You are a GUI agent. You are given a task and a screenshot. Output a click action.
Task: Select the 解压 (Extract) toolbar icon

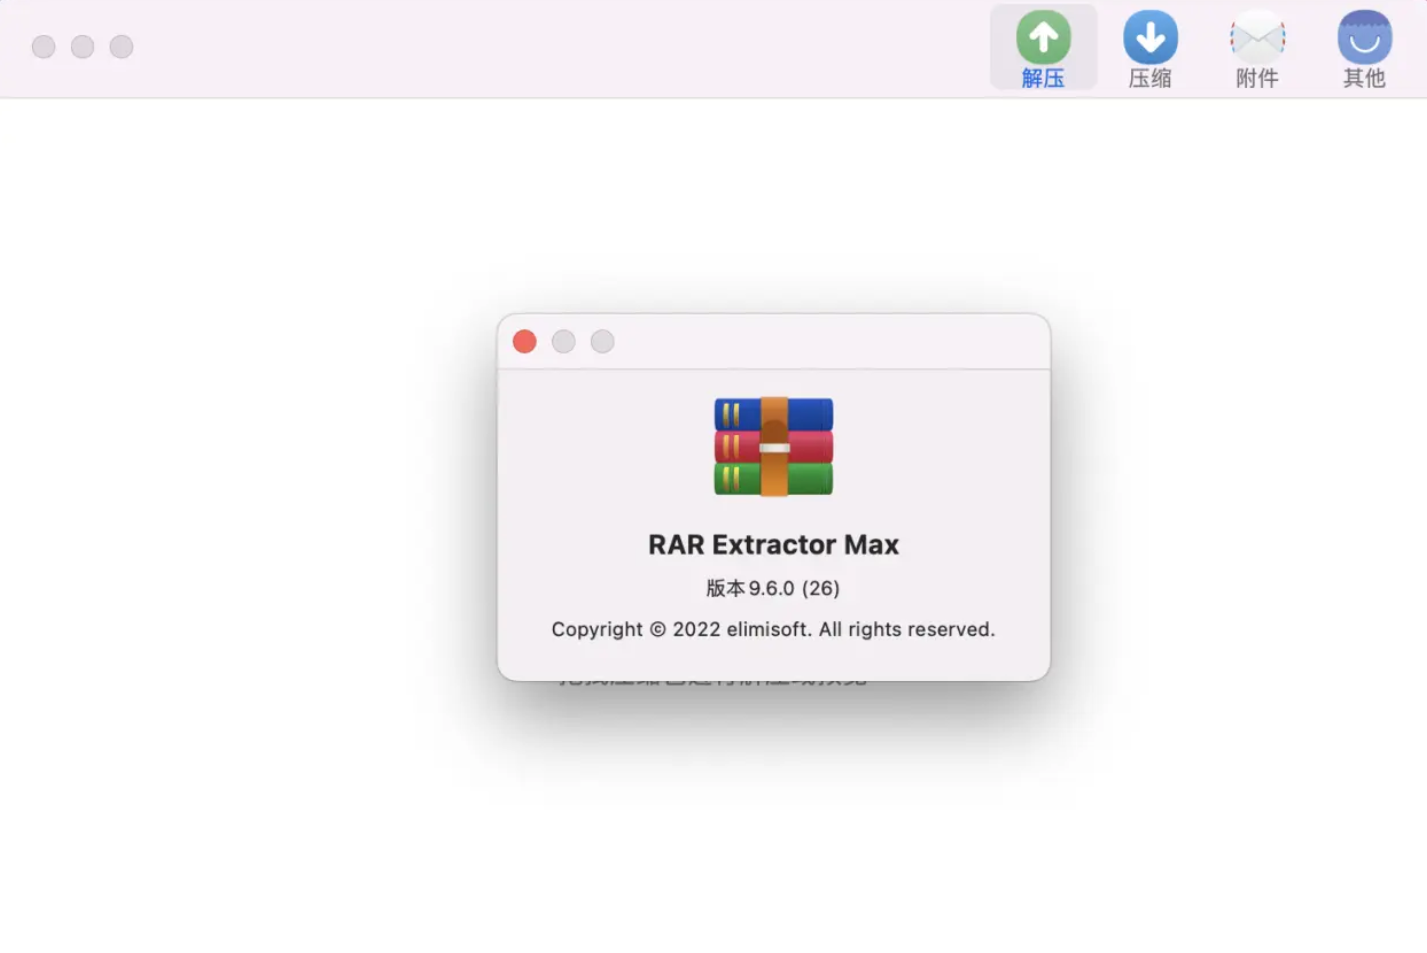pos(1043,47)
